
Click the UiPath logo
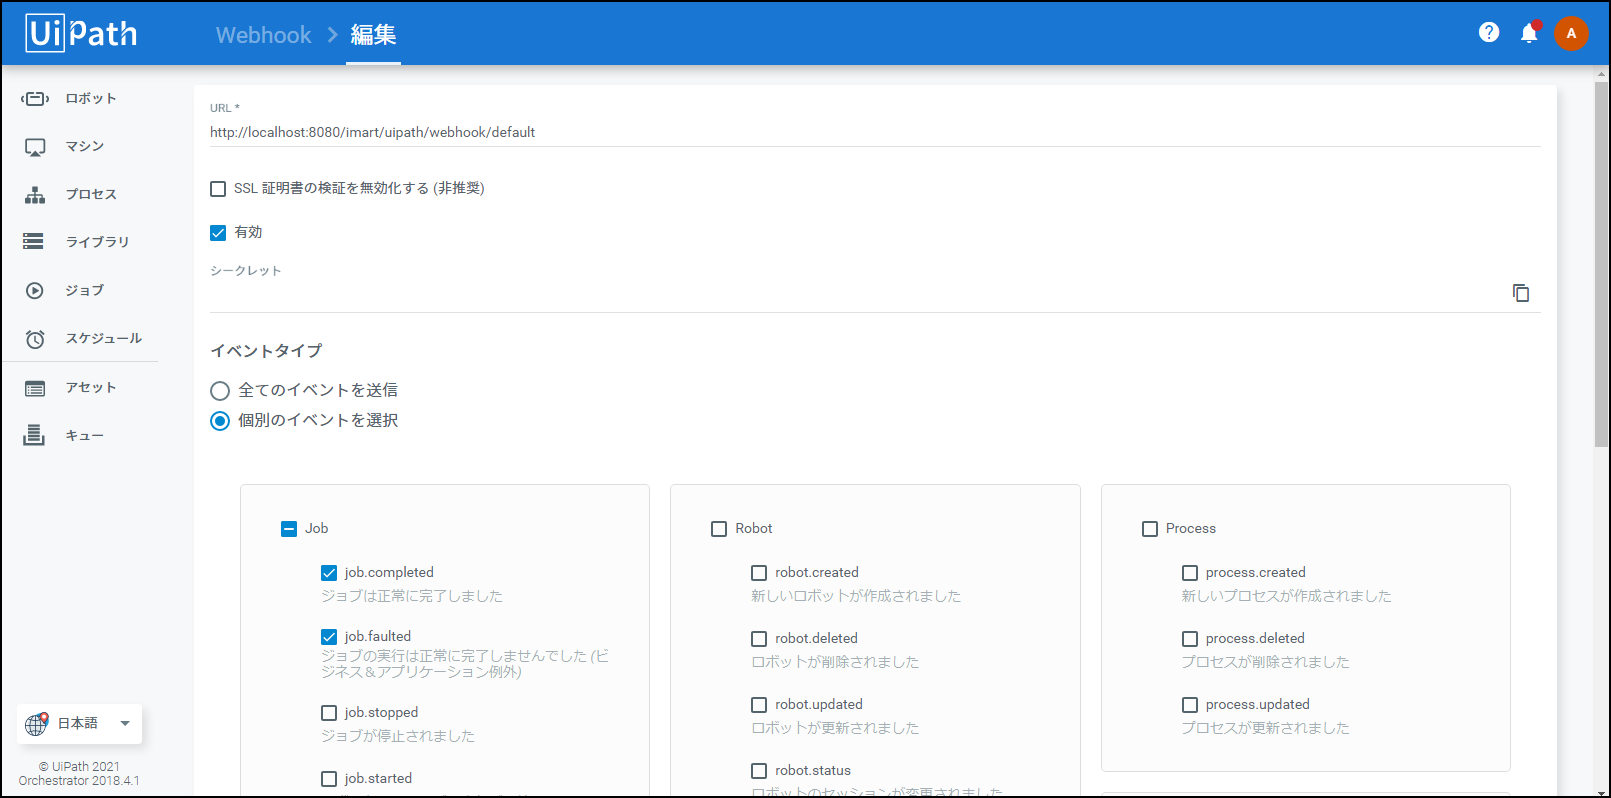pyautogui.click(x=82, y=34)
